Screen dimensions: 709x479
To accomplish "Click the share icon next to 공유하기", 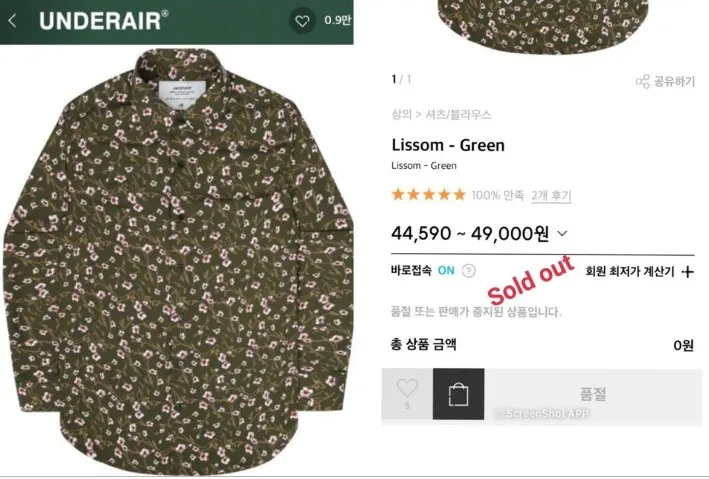I will 643,81.
